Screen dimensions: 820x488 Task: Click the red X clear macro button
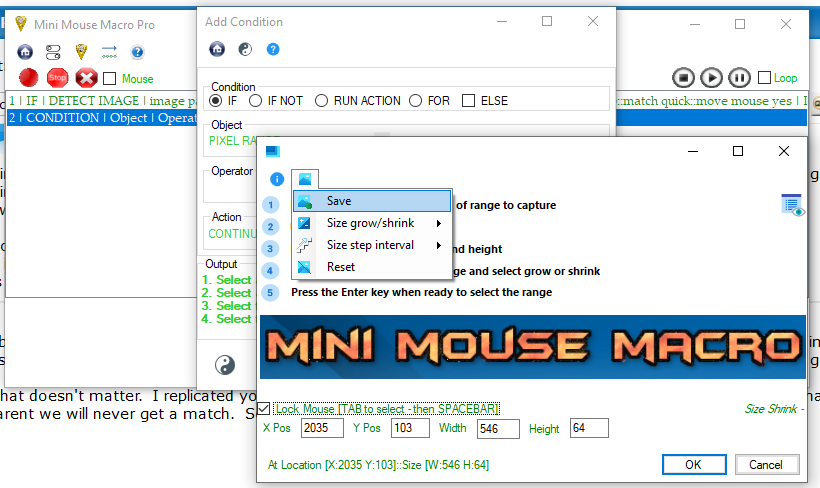tap(86, 78)
